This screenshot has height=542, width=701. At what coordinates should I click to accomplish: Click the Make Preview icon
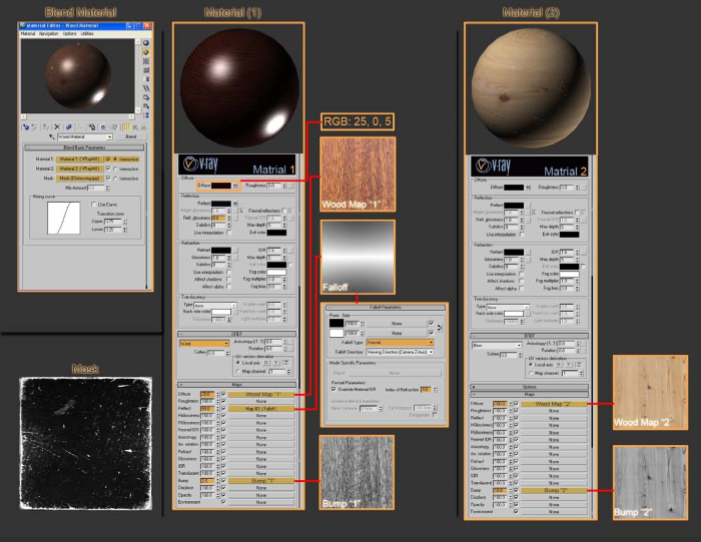(x=146, y=88)
